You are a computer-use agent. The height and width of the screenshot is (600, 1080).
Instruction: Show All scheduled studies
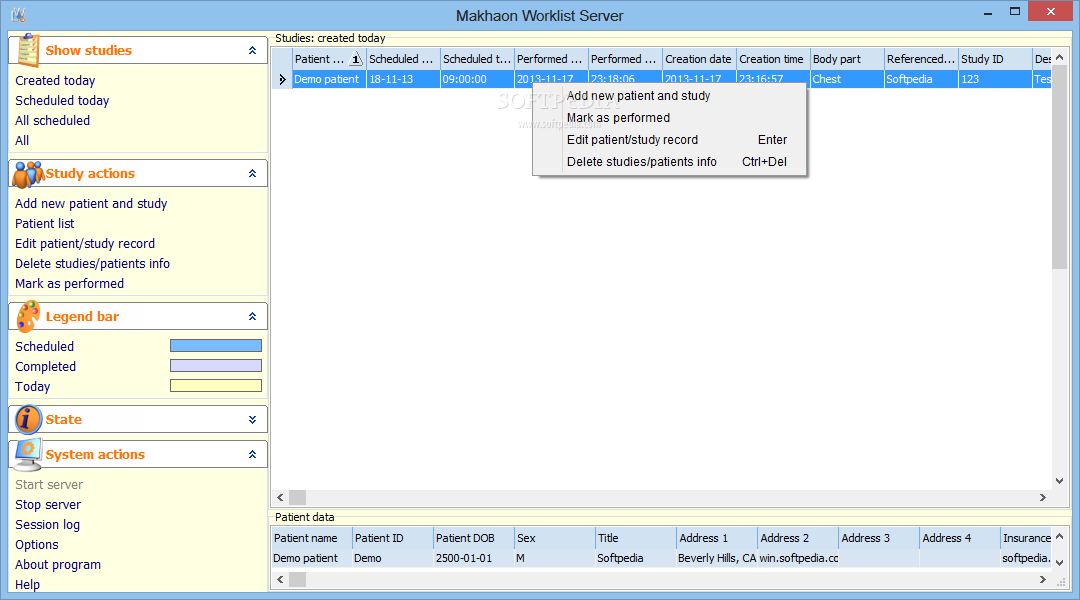pyautogui.click(x=52, y=121)
